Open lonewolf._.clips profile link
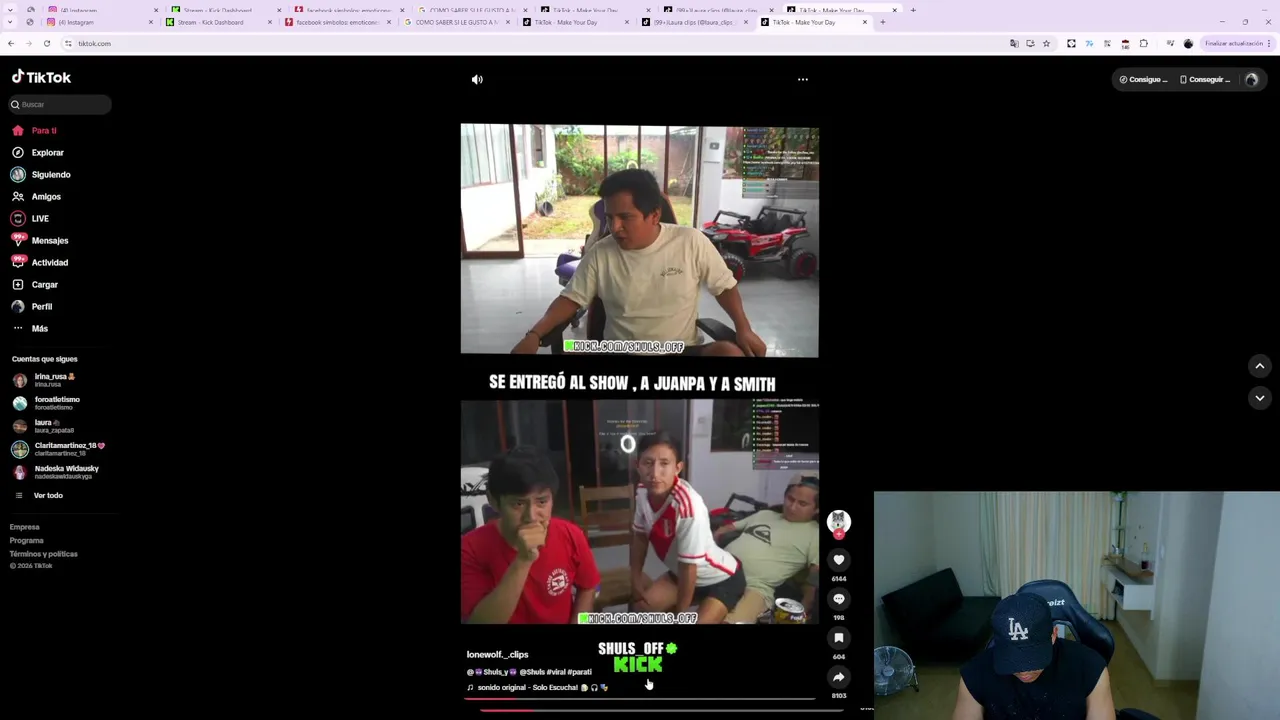Viewport: 1280px width, 720px height. [497, 655]
